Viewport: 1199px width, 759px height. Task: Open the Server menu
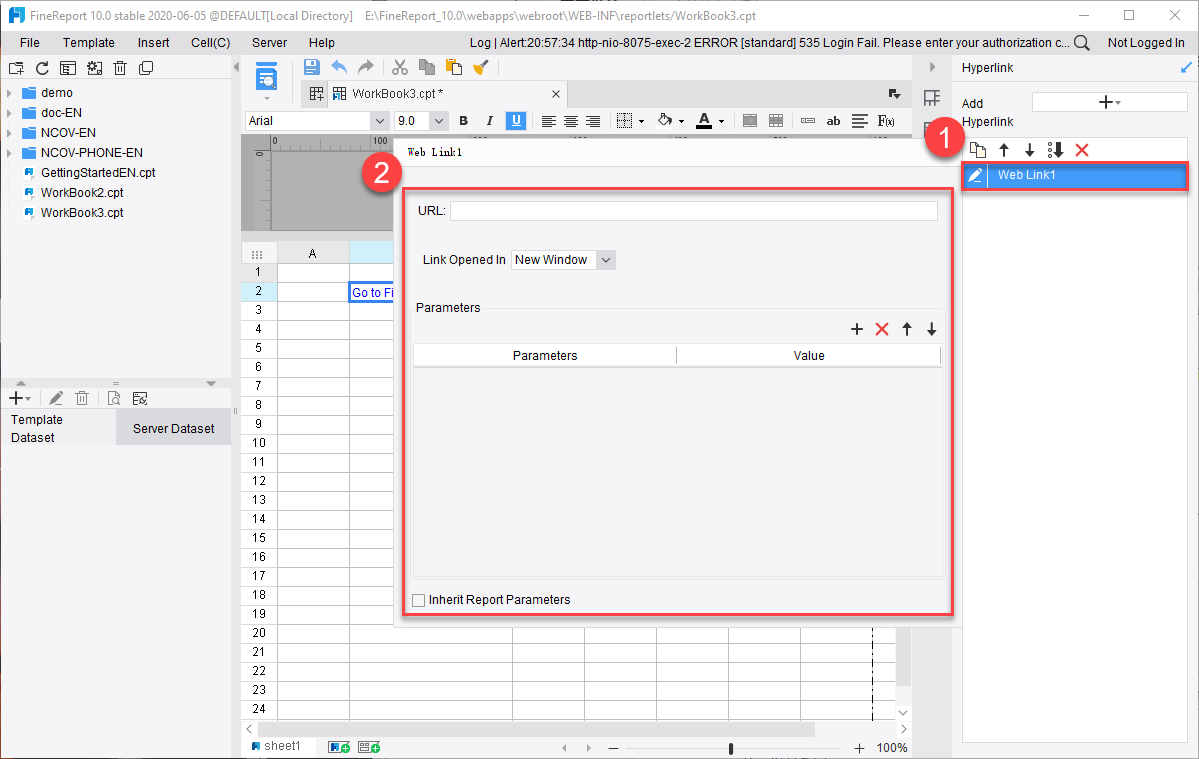pos(268,42)
